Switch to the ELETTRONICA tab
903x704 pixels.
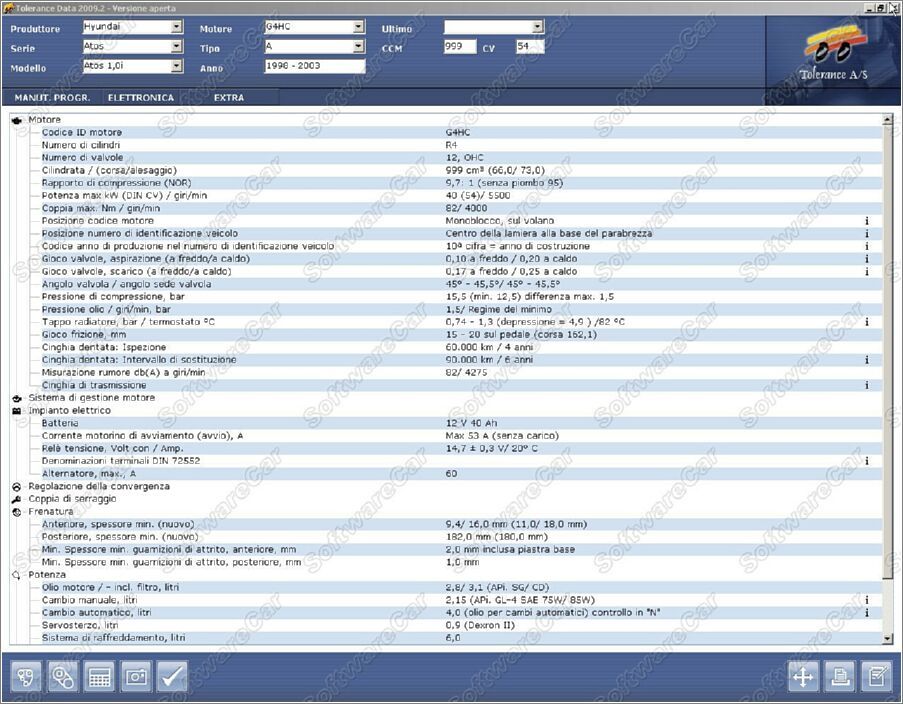point(141,98)
